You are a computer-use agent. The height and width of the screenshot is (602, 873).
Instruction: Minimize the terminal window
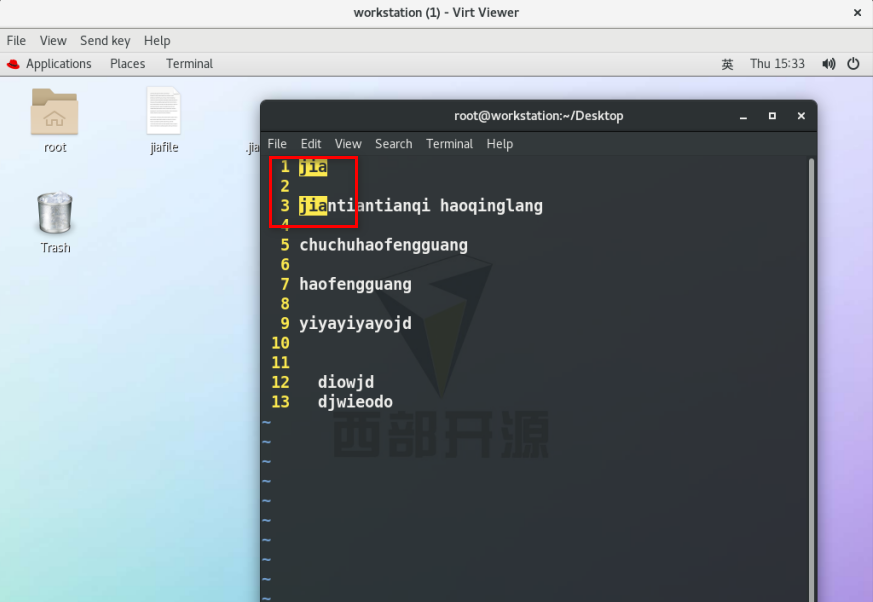click(x=743, y=116)
